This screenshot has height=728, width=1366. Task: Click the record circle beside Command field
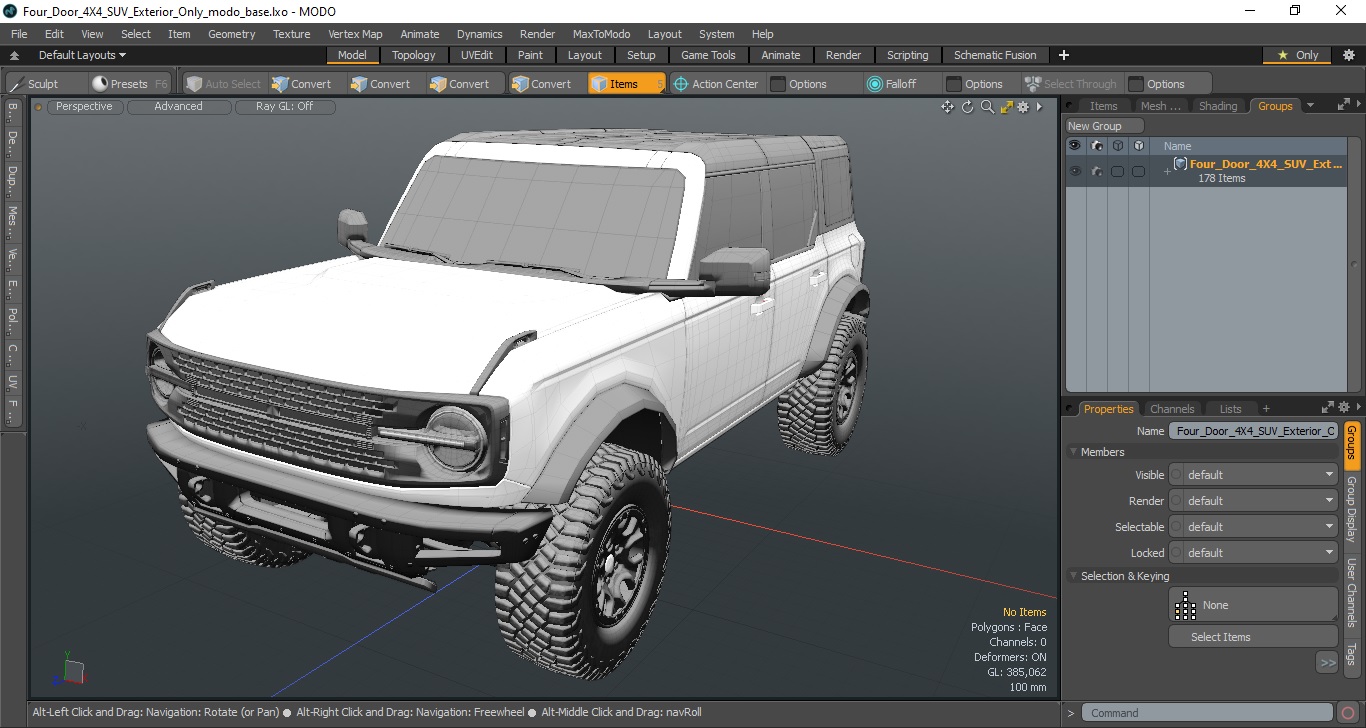[1349, 713]
